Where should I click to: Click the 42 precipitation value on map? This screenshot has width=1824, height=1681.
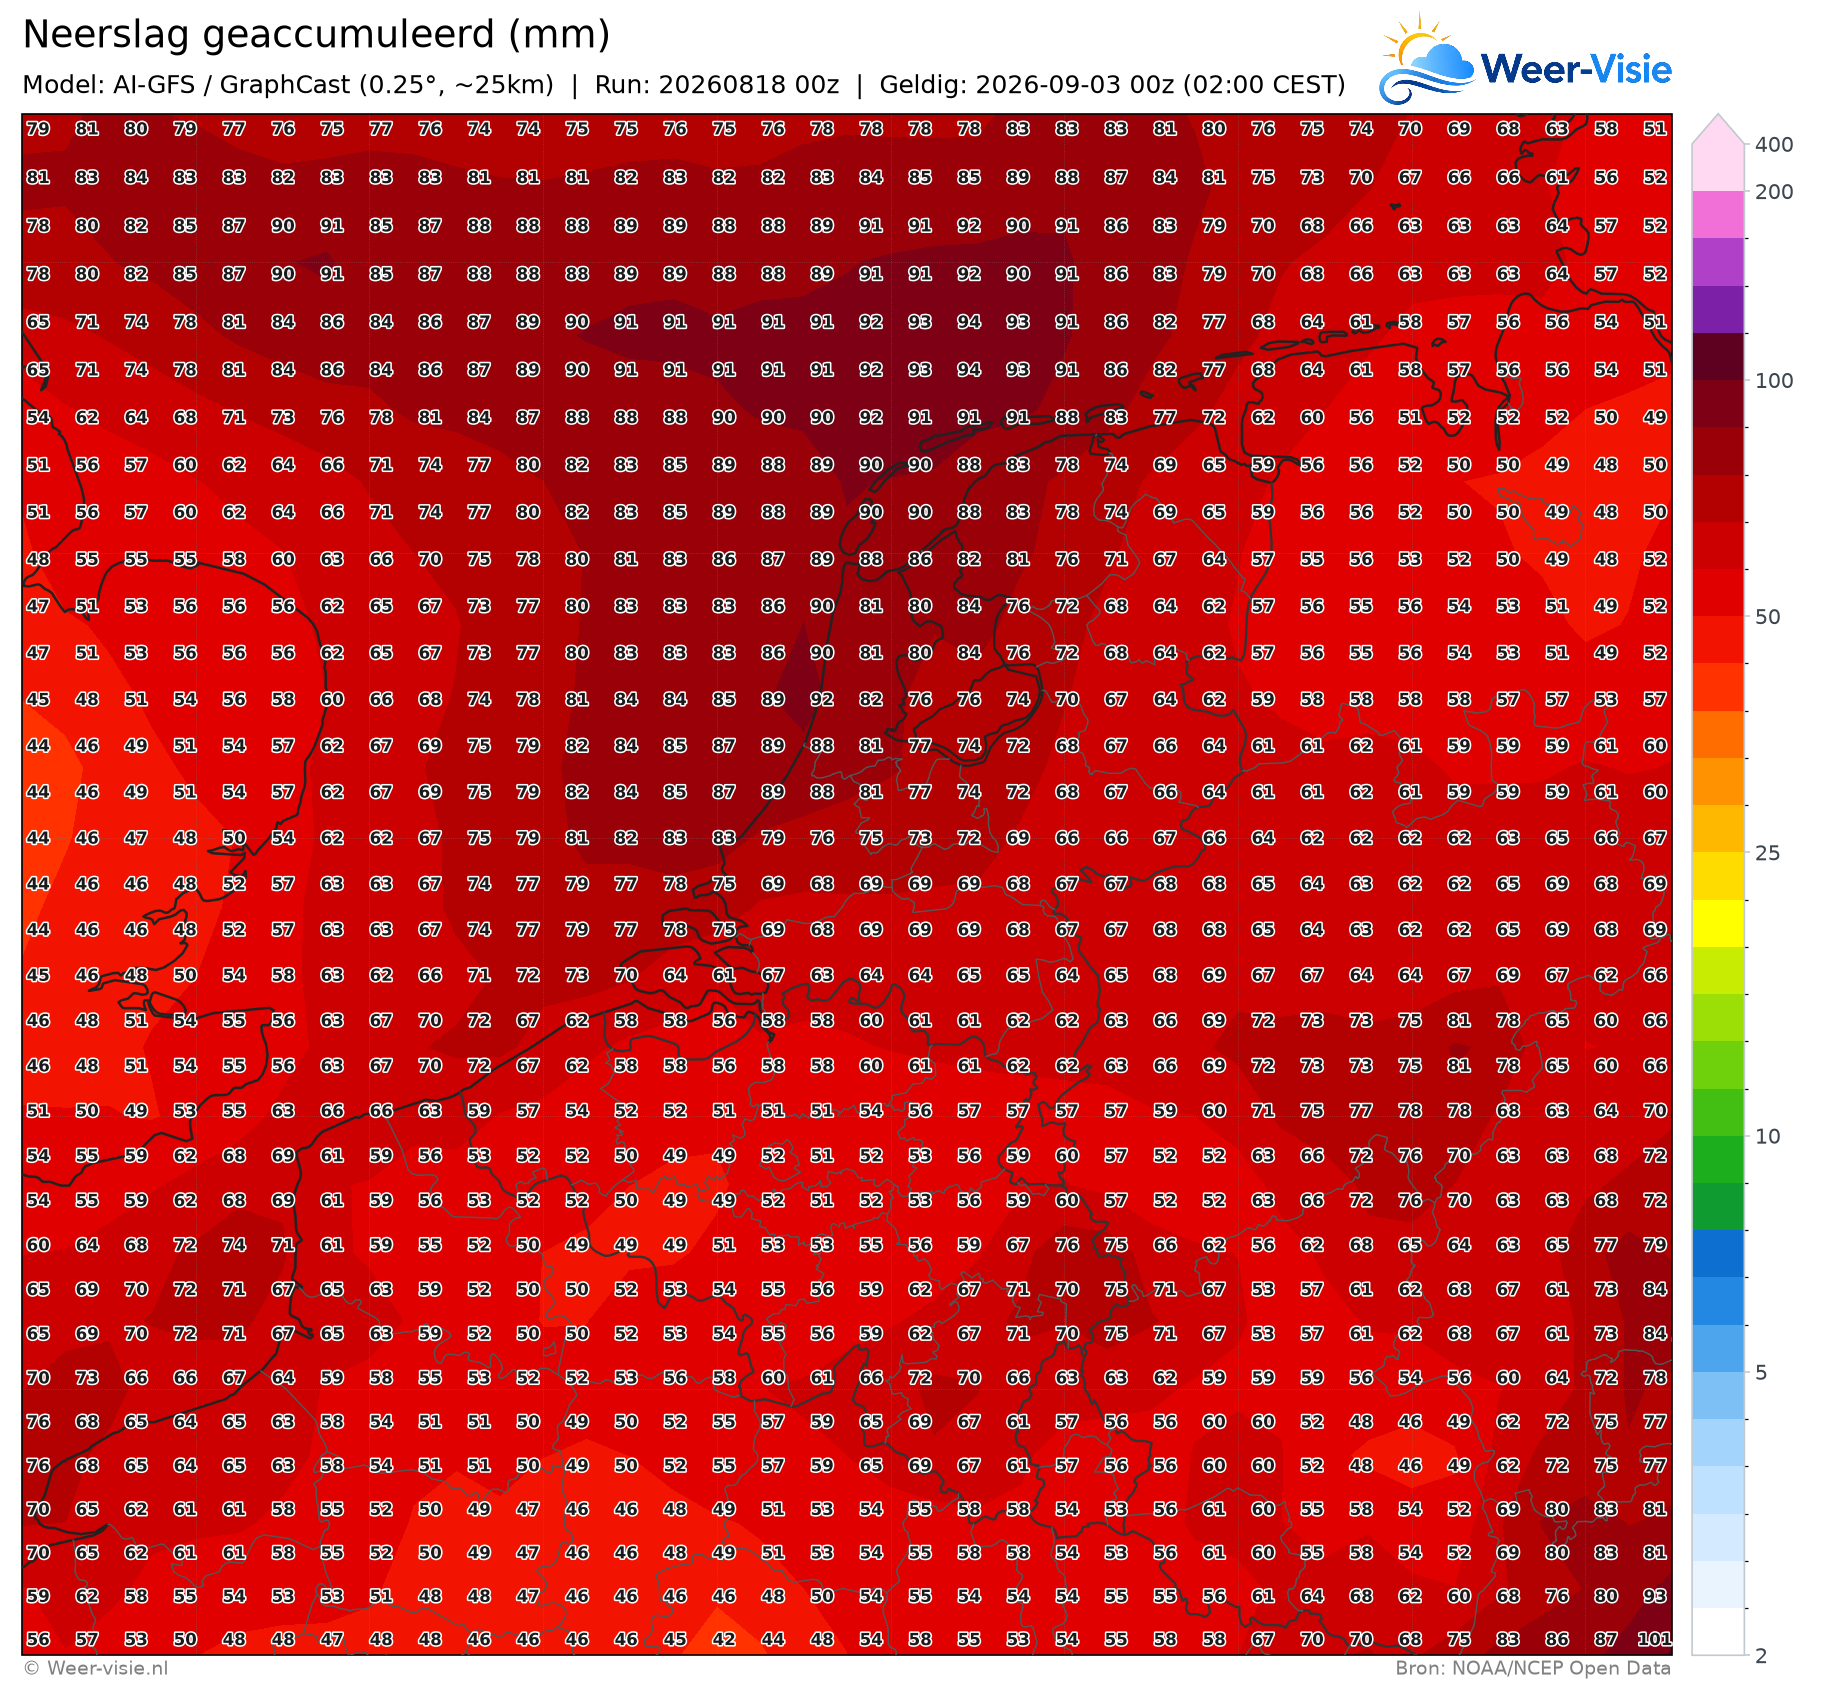724,1639
